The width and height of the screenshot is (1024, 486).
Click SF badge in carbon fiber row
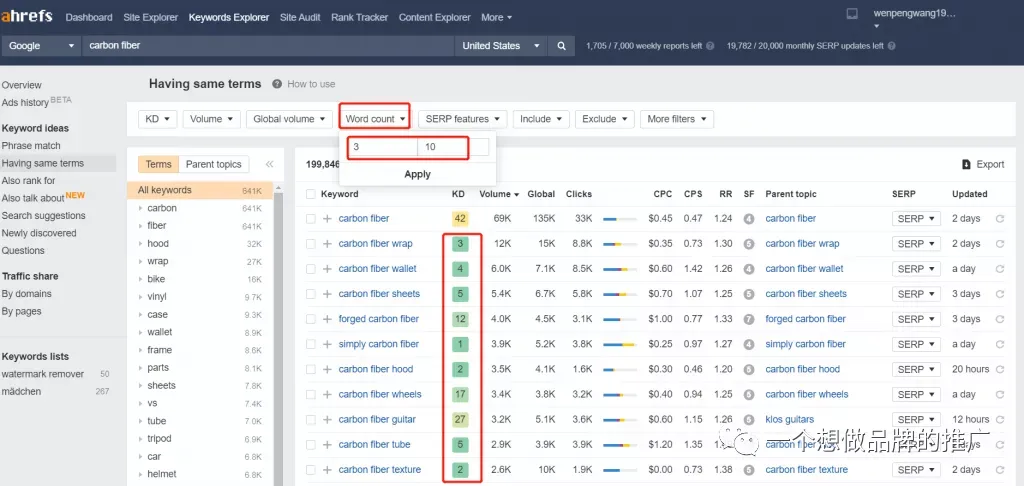point(749,219)
